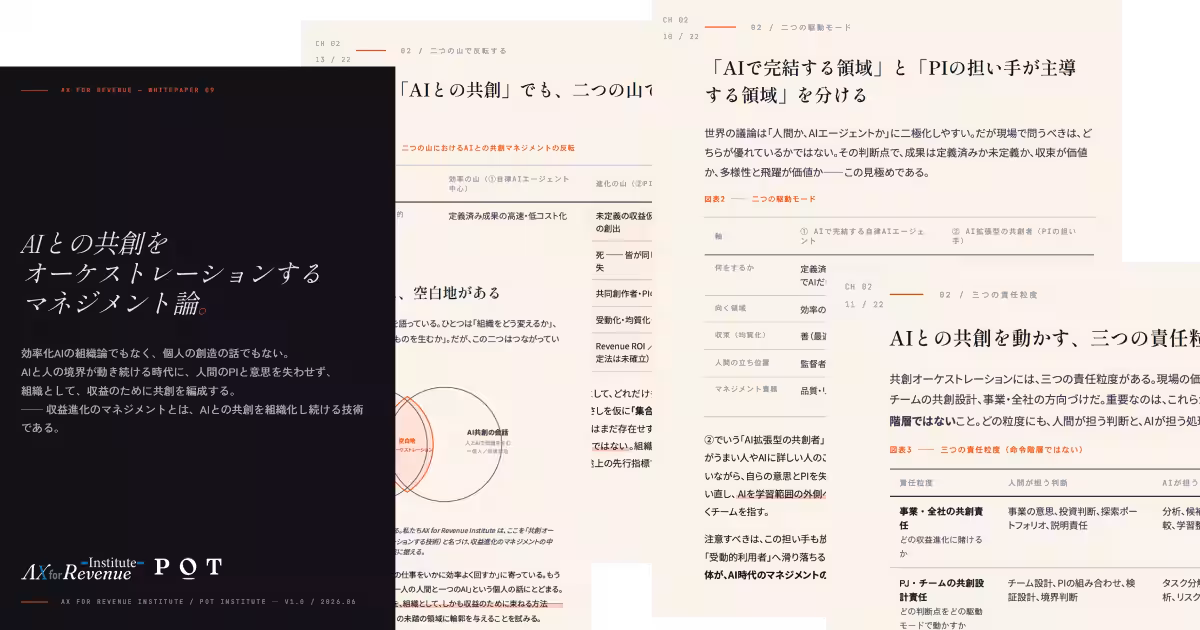The height and width of the screenshot is (630, 1200).
Task: Click the heading "空白地がある"
Action: pyautogui.click(x=457, y=292)
